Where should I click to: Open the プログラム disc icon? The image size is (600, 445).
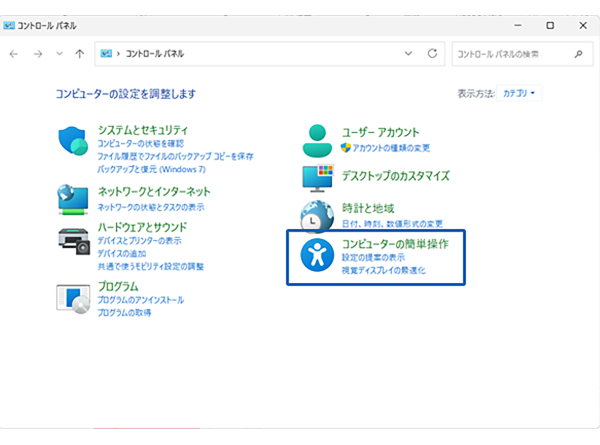pos(73,299)
